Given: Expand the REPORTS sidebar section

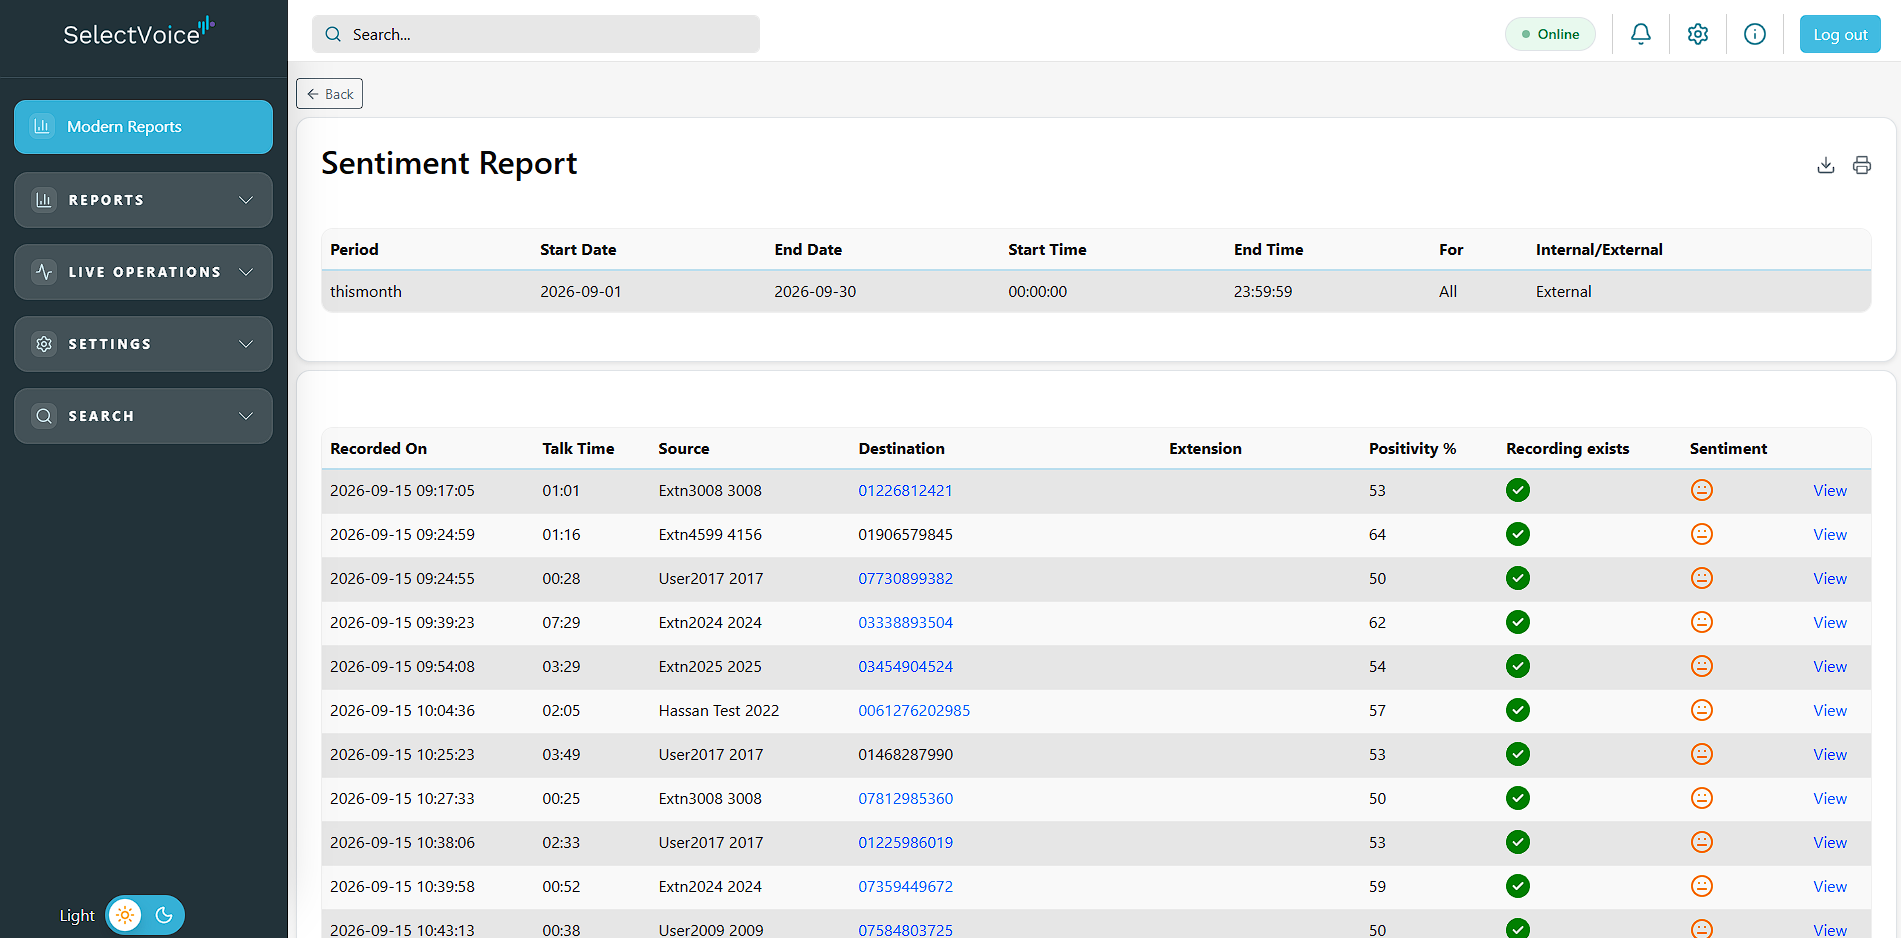Looking at the screenshot, I should tap(143, 200).
